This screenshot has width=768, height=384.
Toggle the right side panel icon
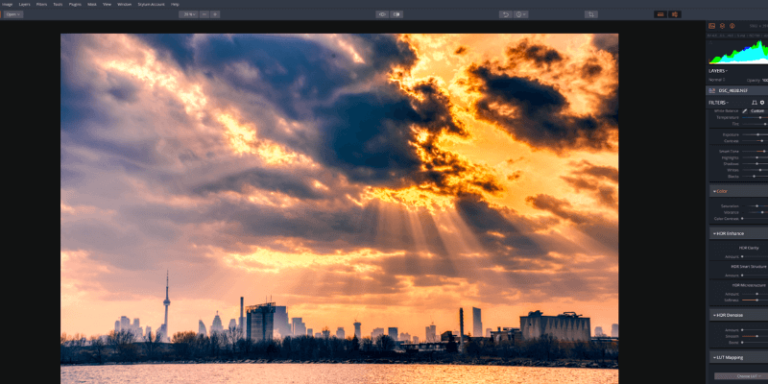[x=674, y=14]
